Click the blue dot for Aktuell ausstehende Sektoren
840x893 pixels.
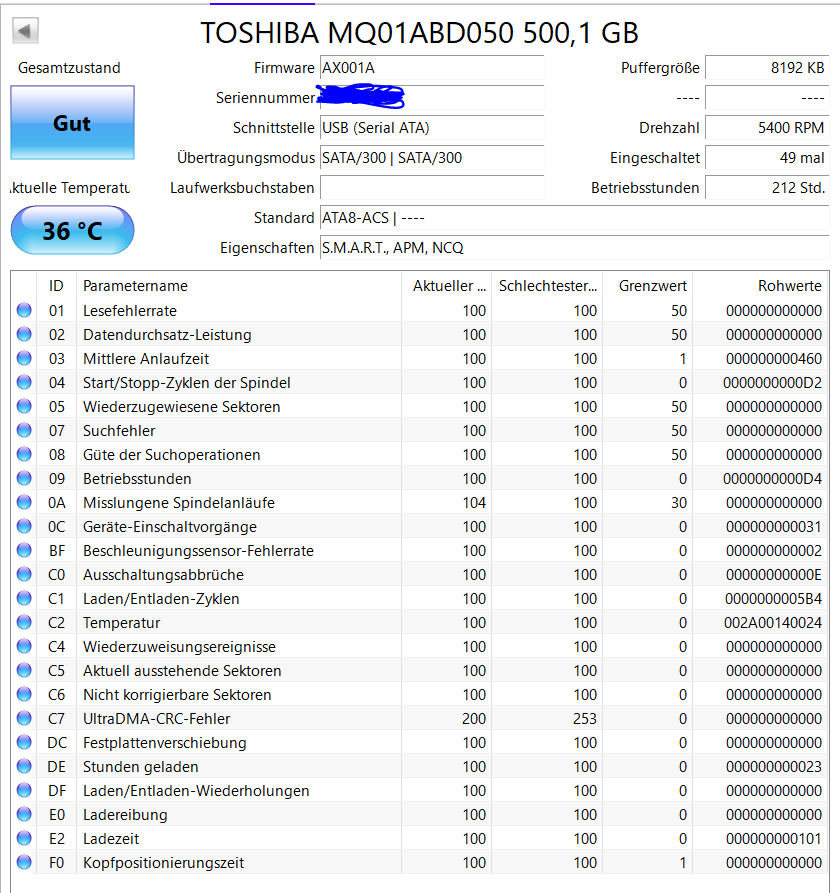point(24,670)
